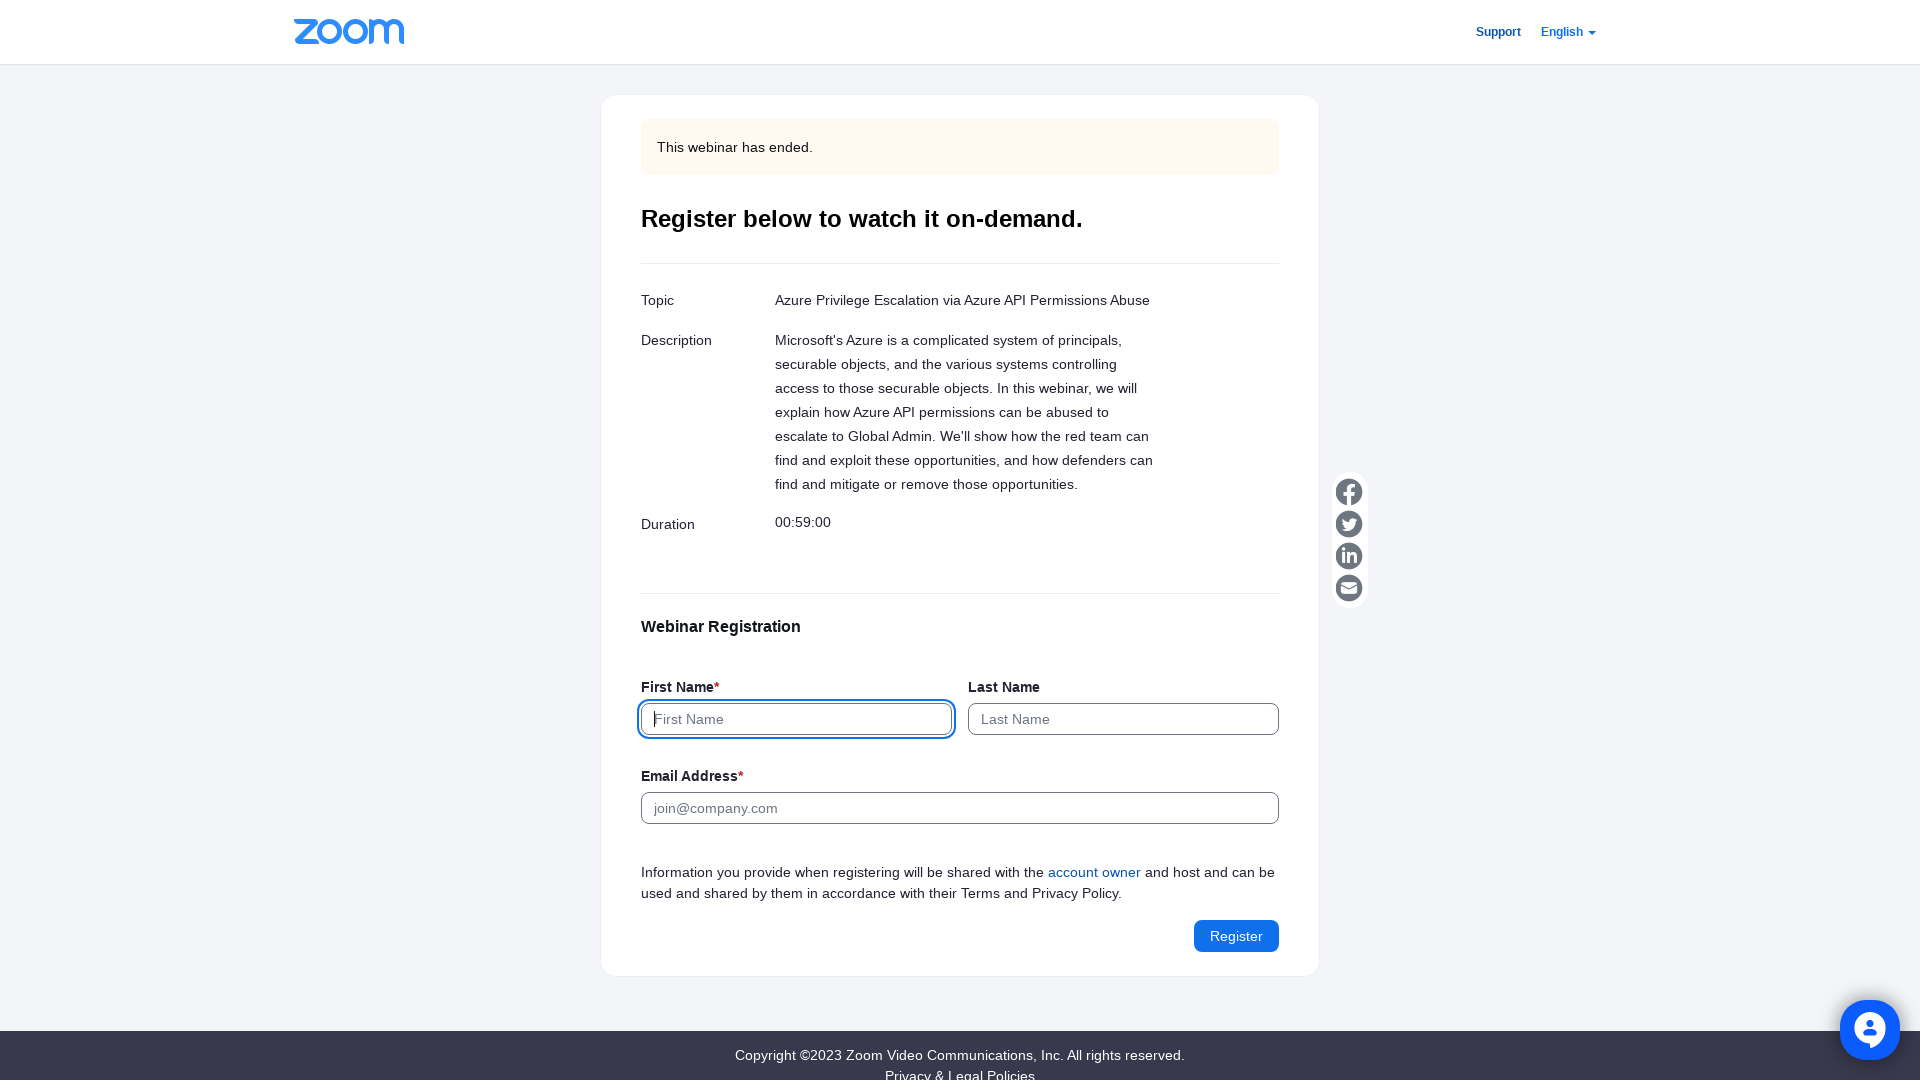Follow the account owner link
Screen dimensions: 1920x1080
point(1094,872)
